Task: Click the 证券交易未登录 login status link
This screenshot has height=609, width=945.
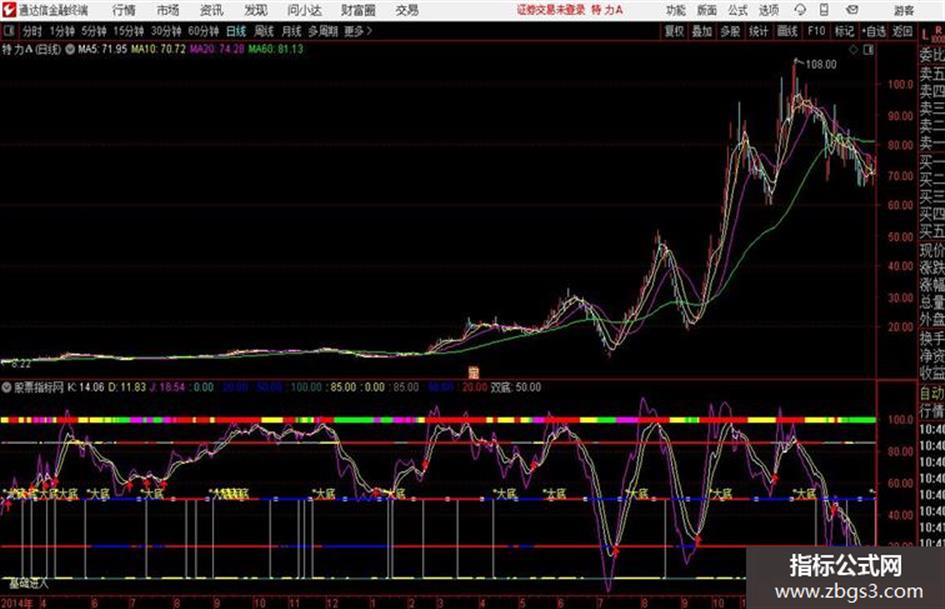Action: point(551,10)
